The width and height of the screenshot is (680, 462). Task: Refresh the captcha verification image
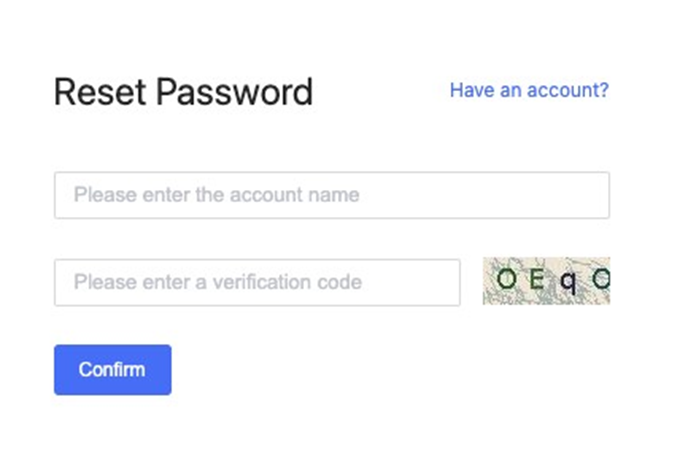[x=546, y=281]
